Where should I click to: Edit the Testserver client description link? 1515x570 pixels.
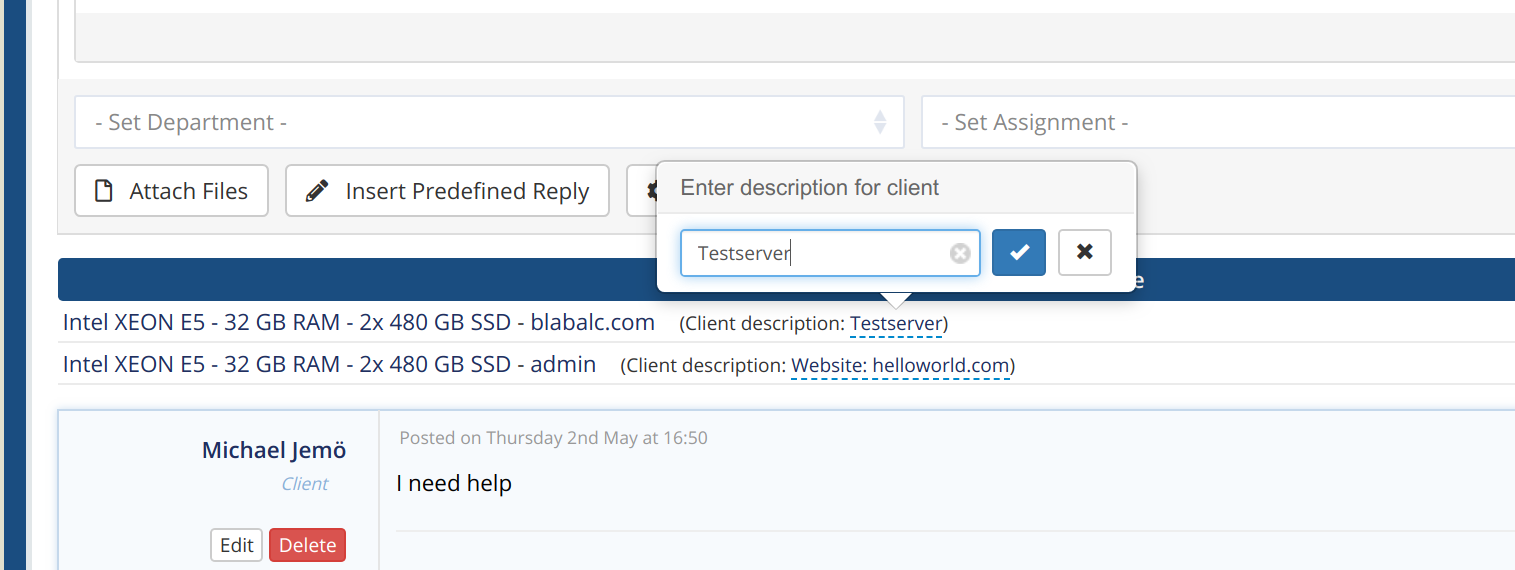click(x=896, y=323)
